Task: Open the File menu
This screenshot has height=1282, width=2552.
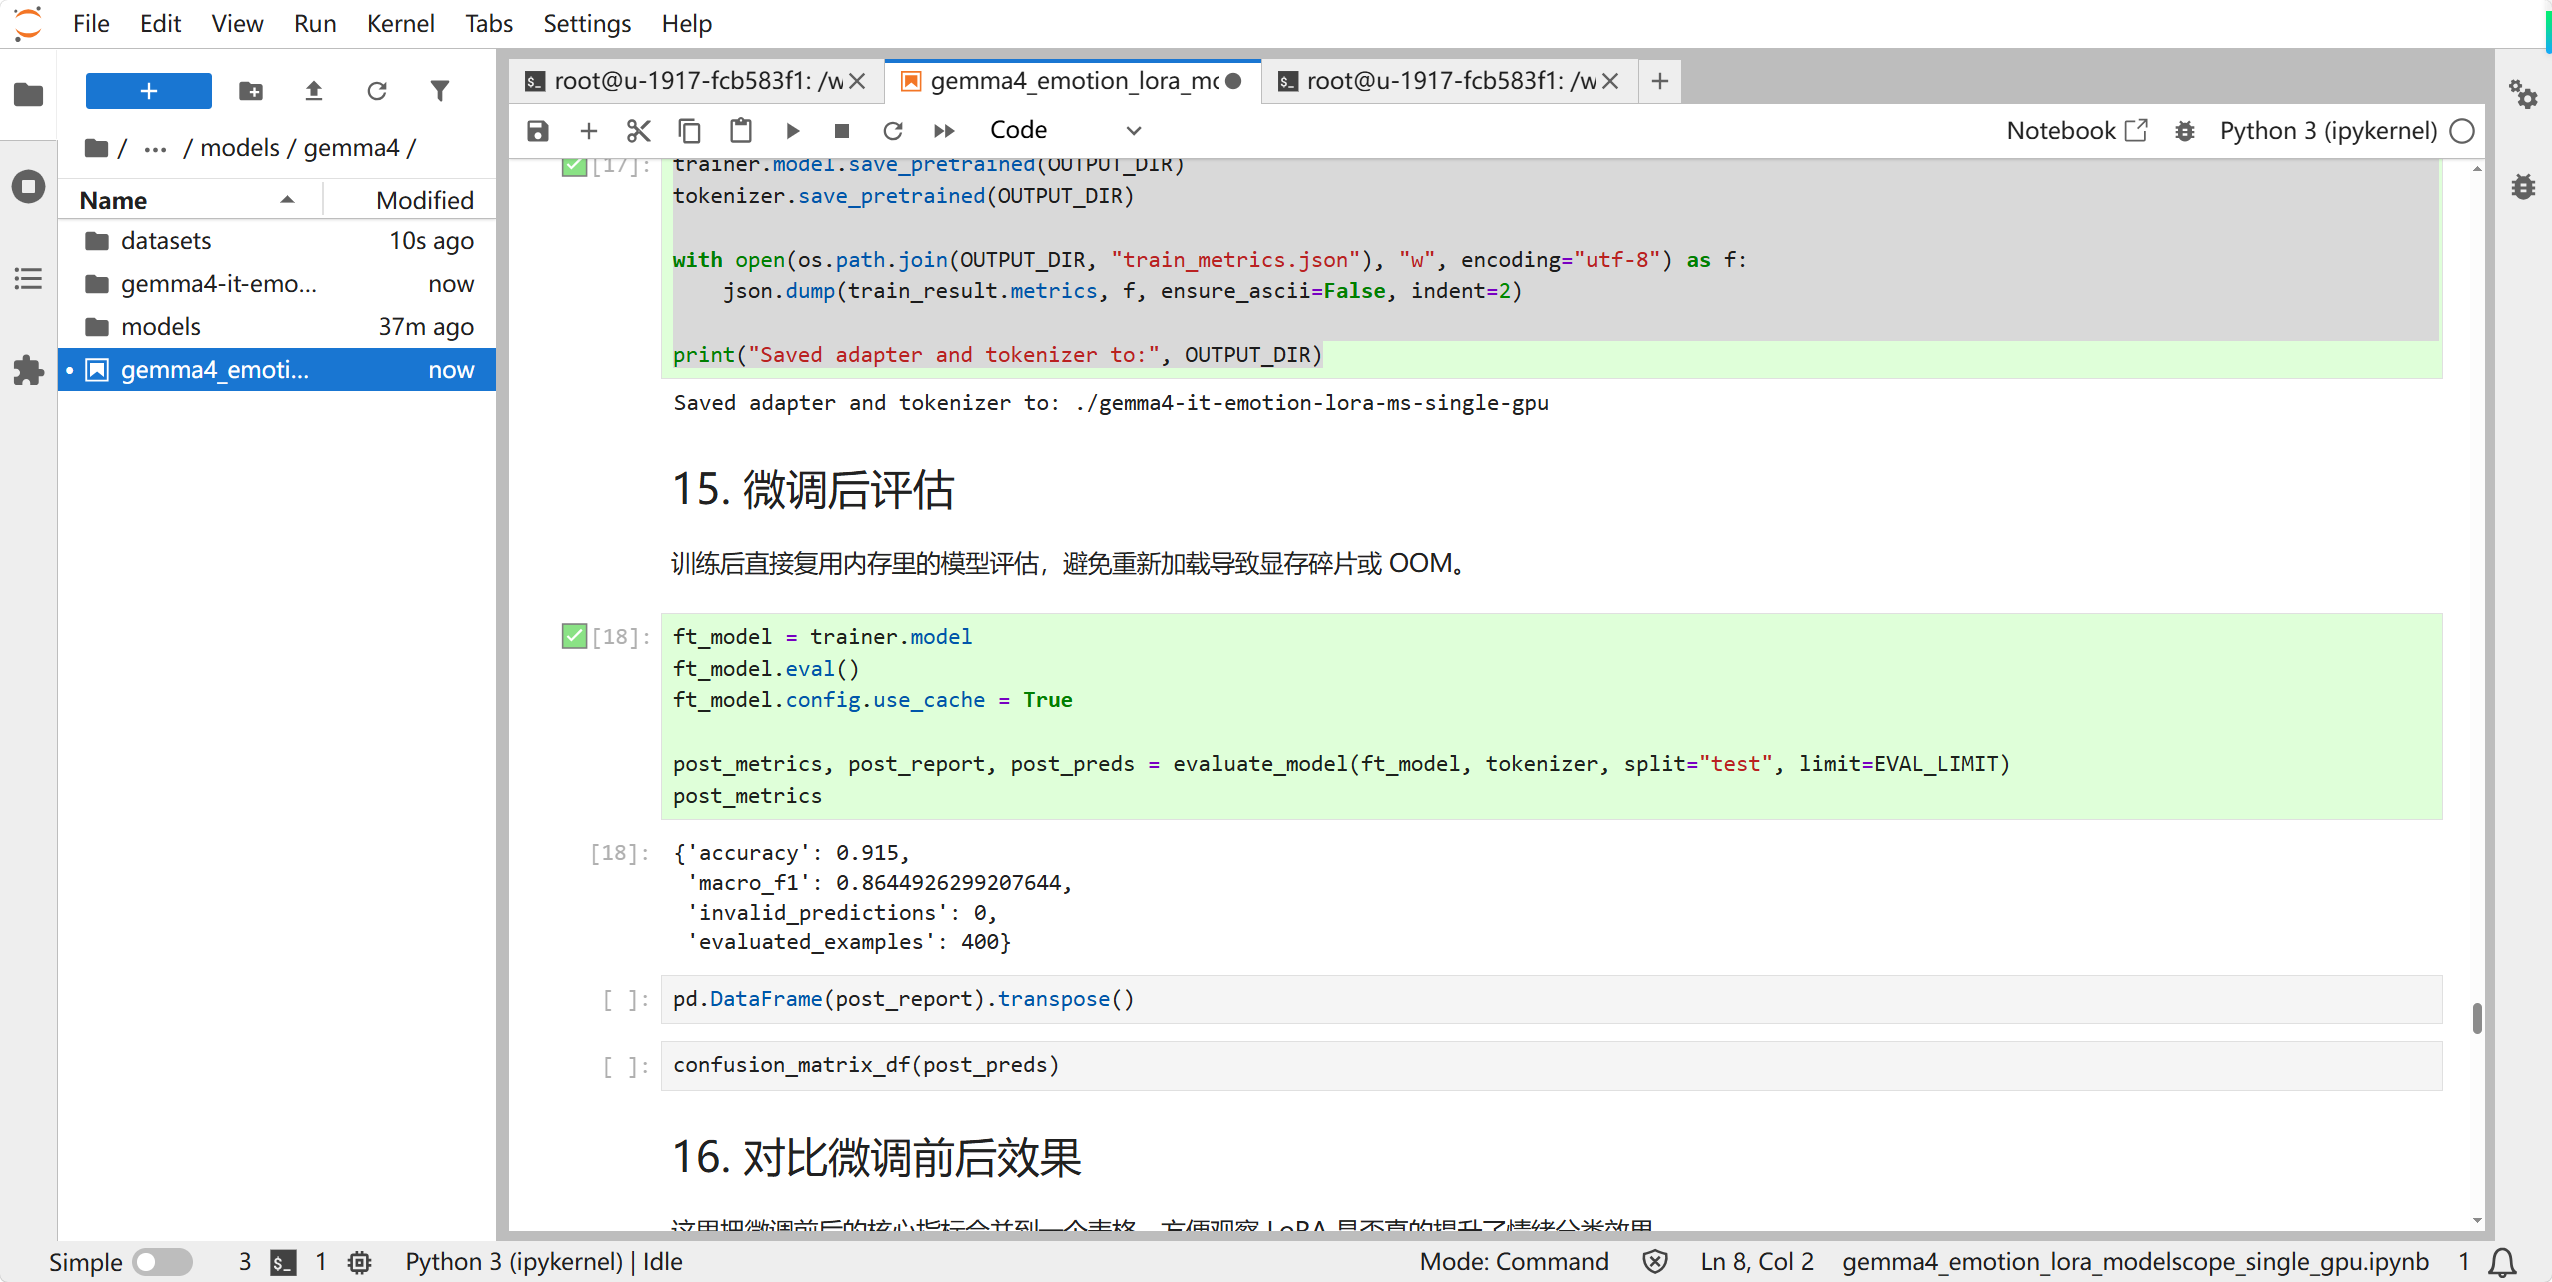Action: [x=91, y=23]
